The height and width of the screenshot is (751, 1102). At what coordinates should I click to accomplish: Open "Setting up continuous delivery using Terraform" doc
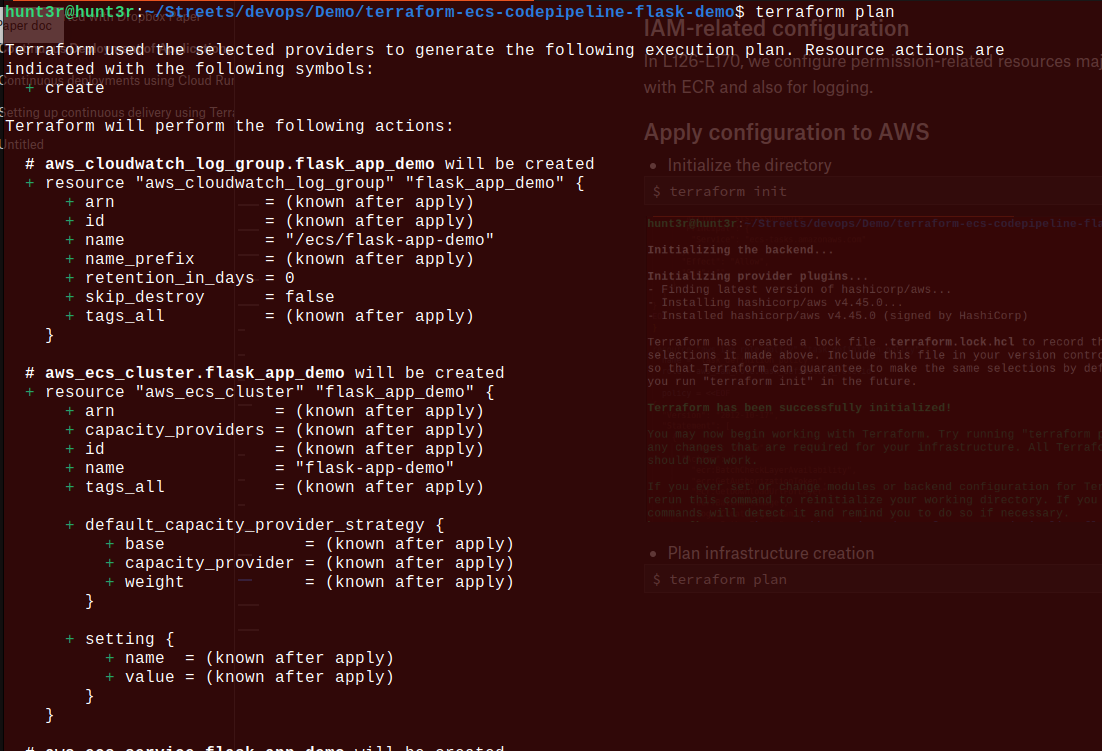[115, 112]
